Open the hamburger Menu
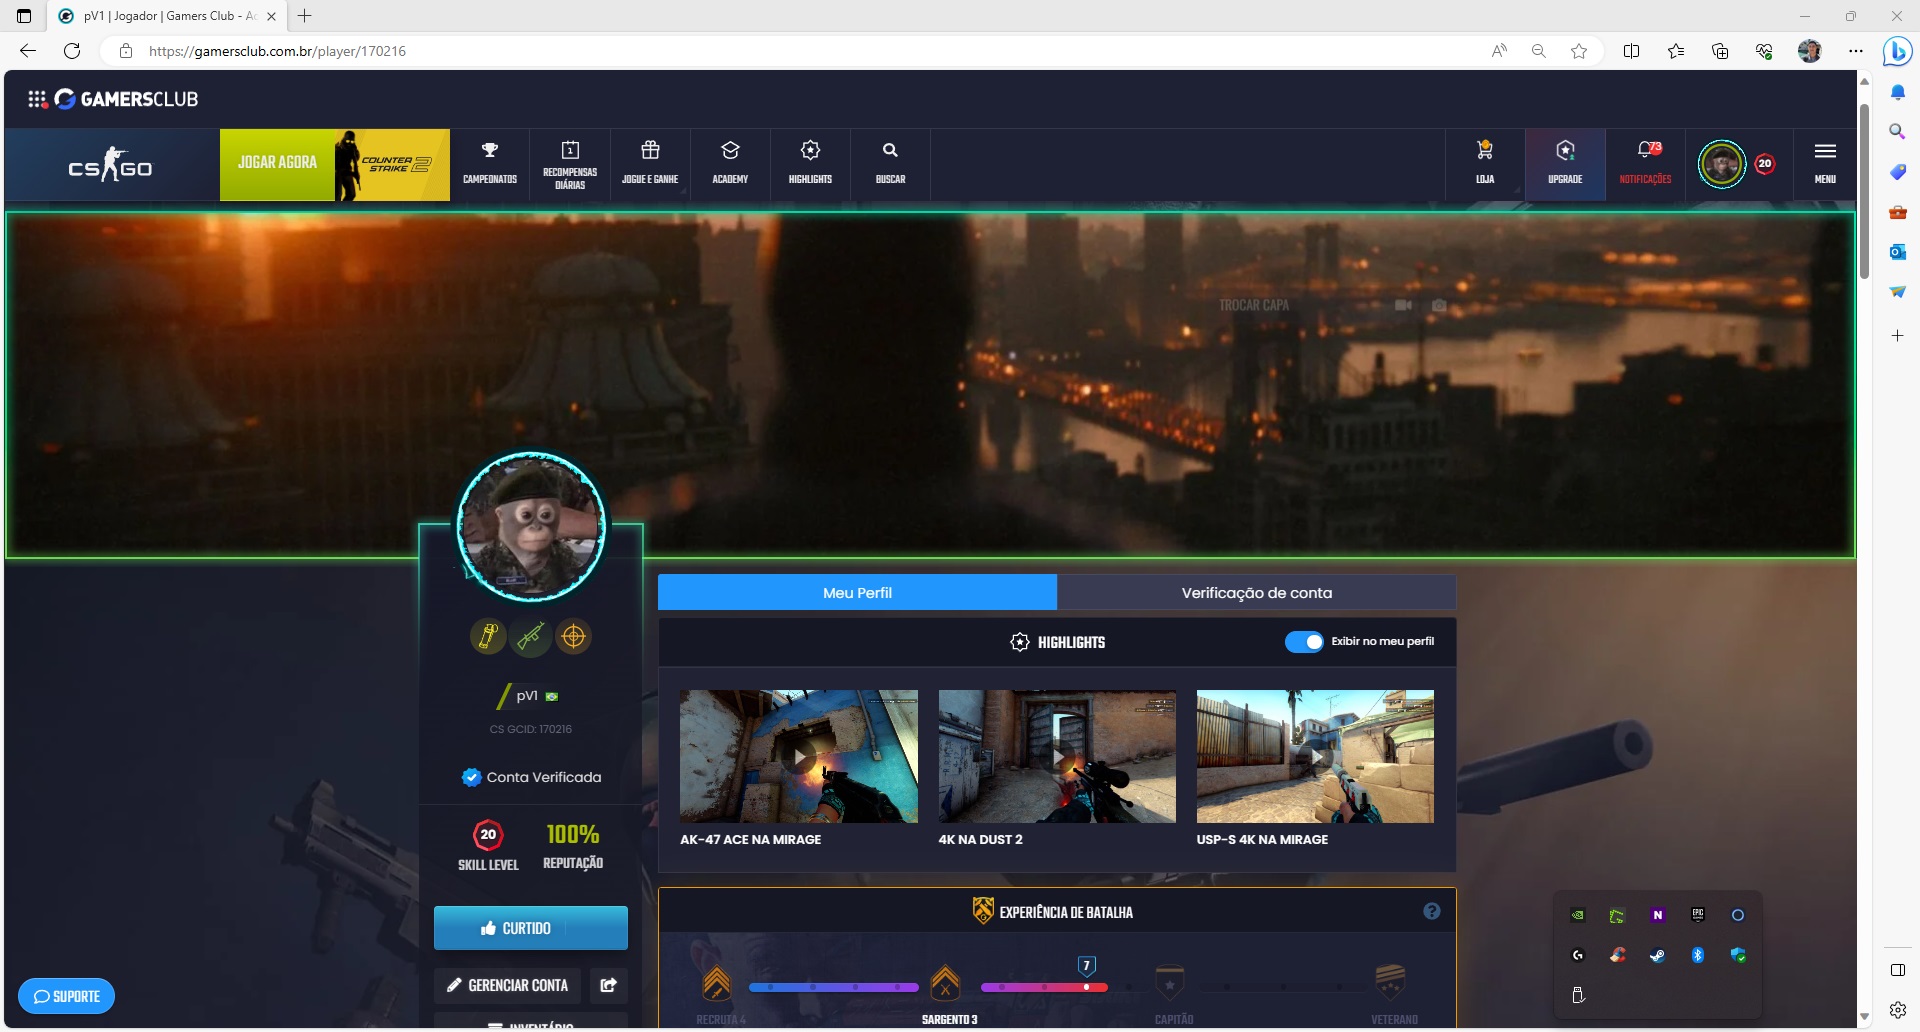The image size is (1920, 1032). tap(1825, 164)
